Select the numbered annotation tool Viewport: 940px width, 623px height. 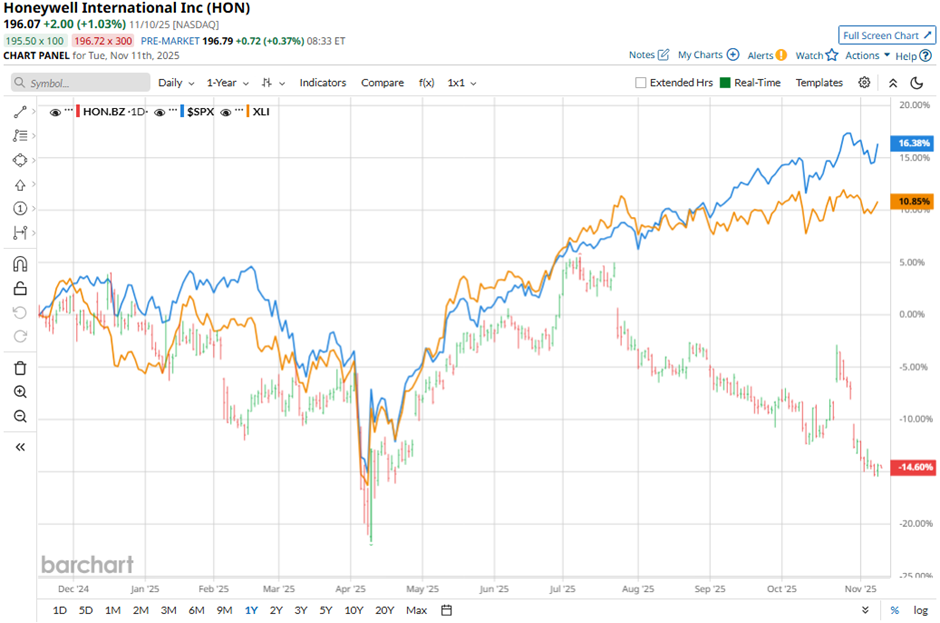[x=20, y=209]
